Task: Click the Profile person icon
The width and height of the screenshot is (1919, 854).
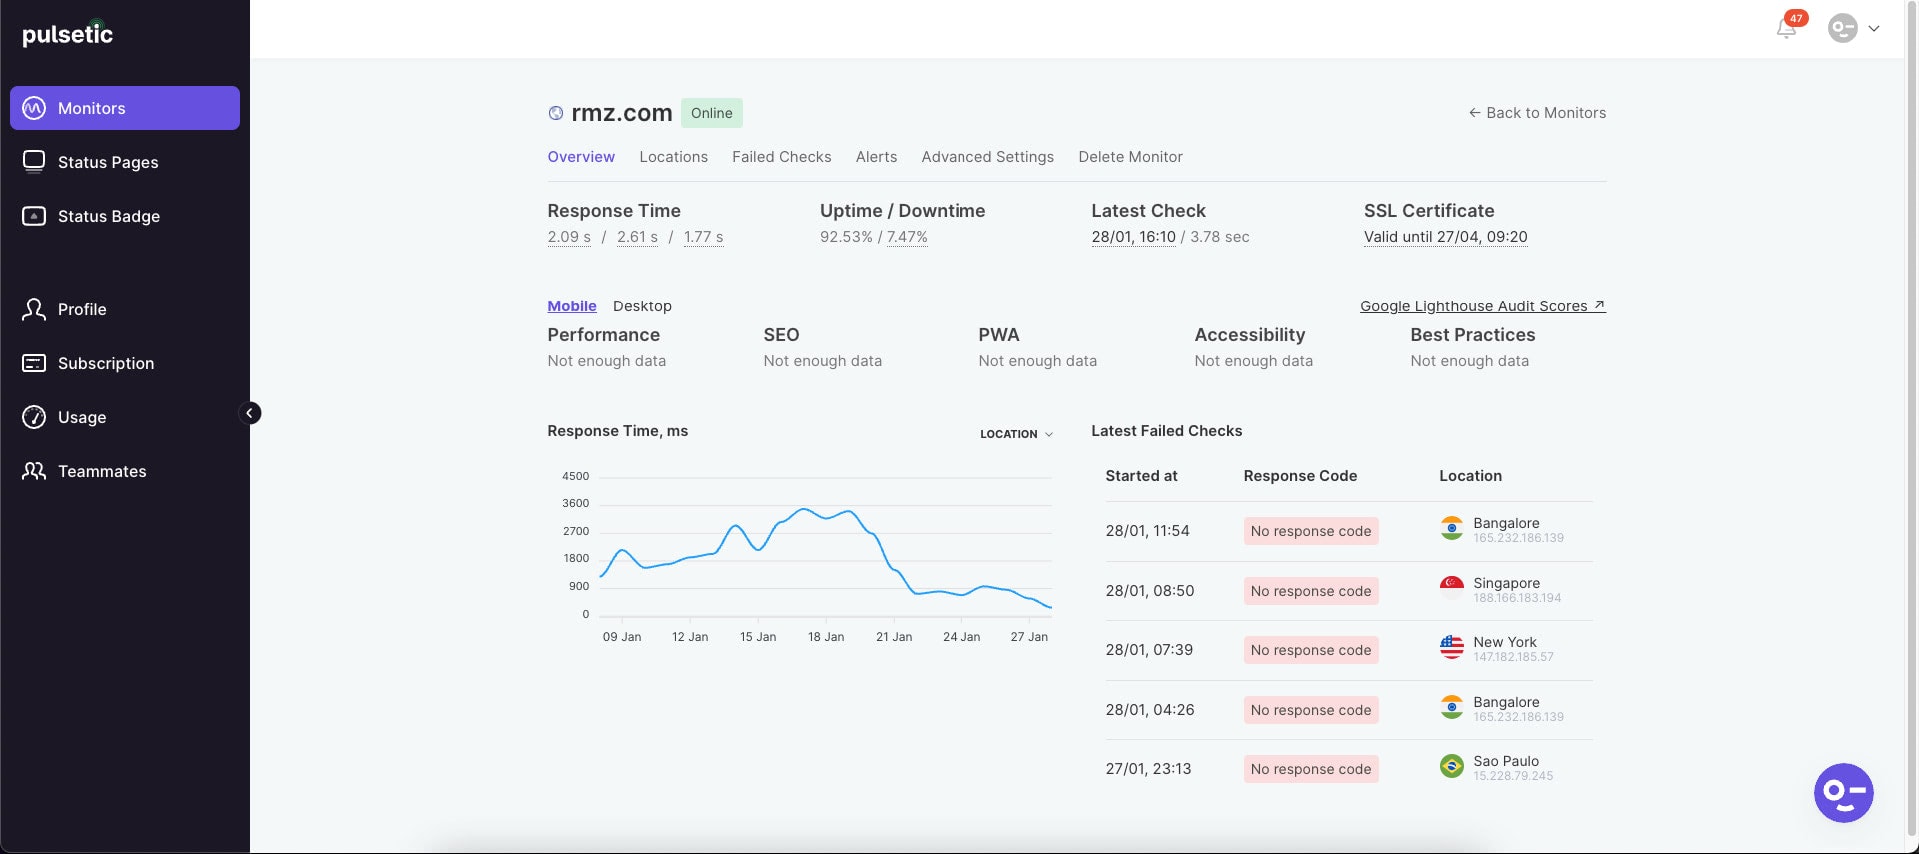Action: coord(34,309)
